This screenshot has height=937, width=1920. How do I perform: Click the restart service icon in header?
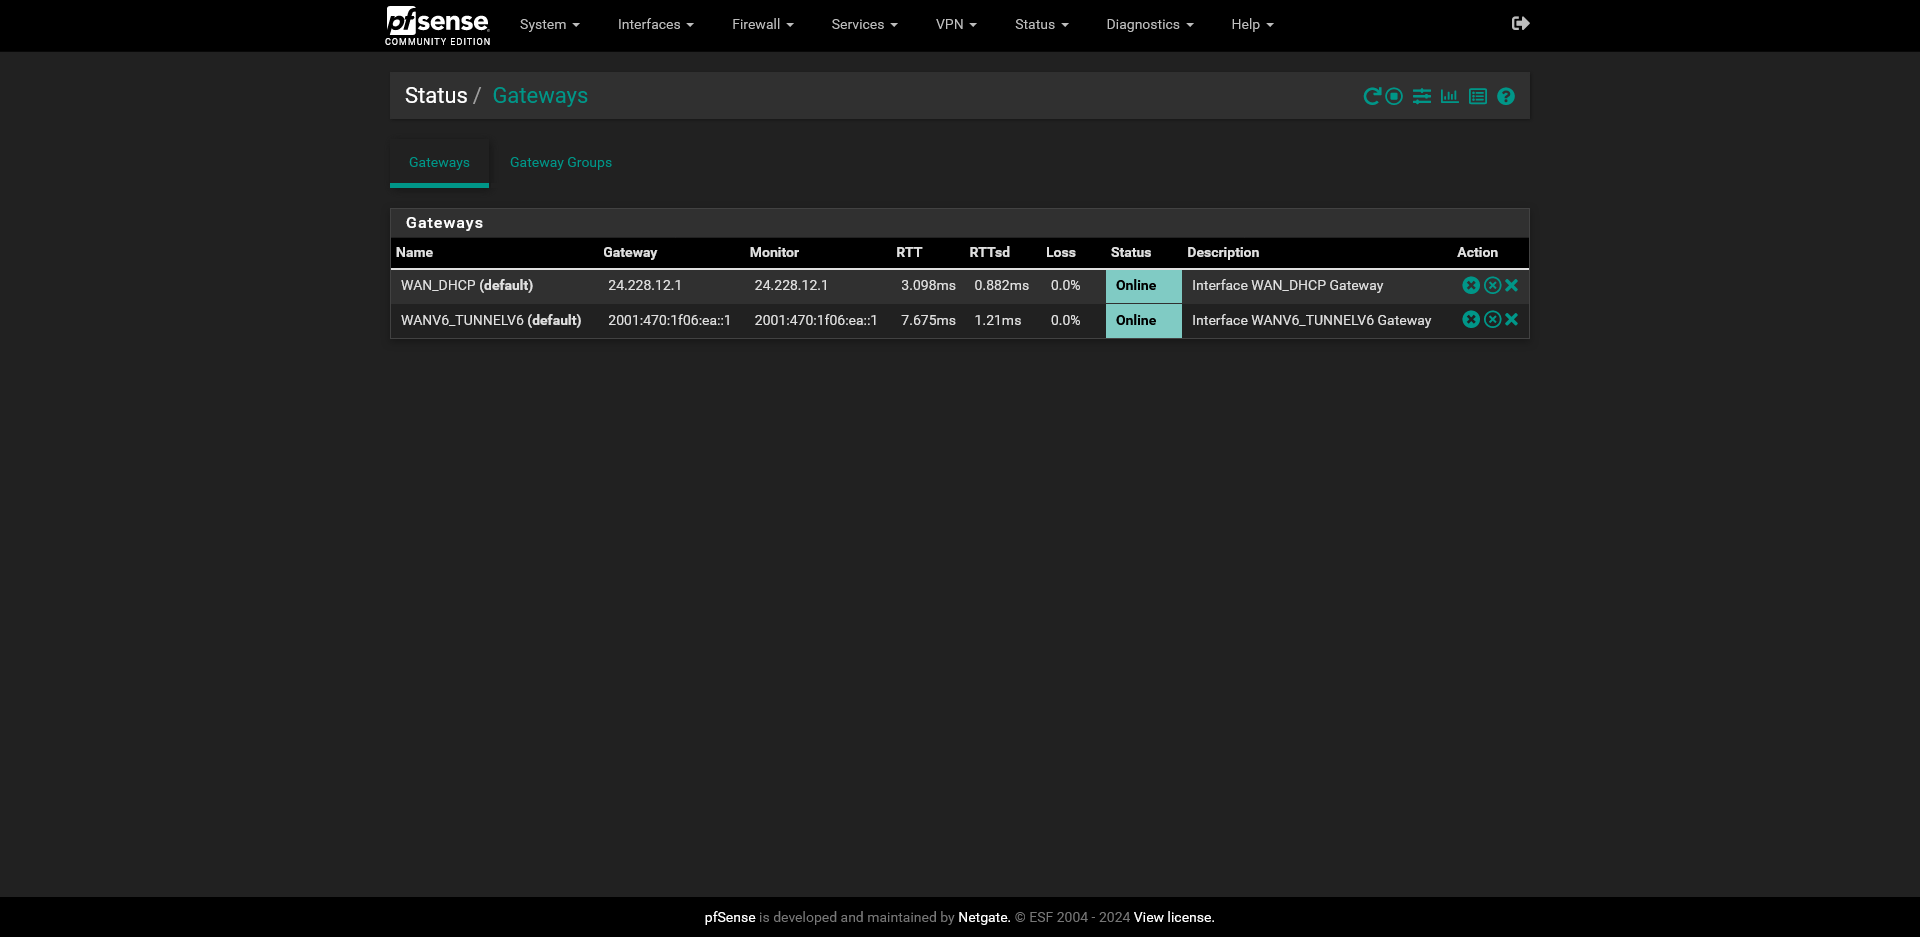(1371, 96)
